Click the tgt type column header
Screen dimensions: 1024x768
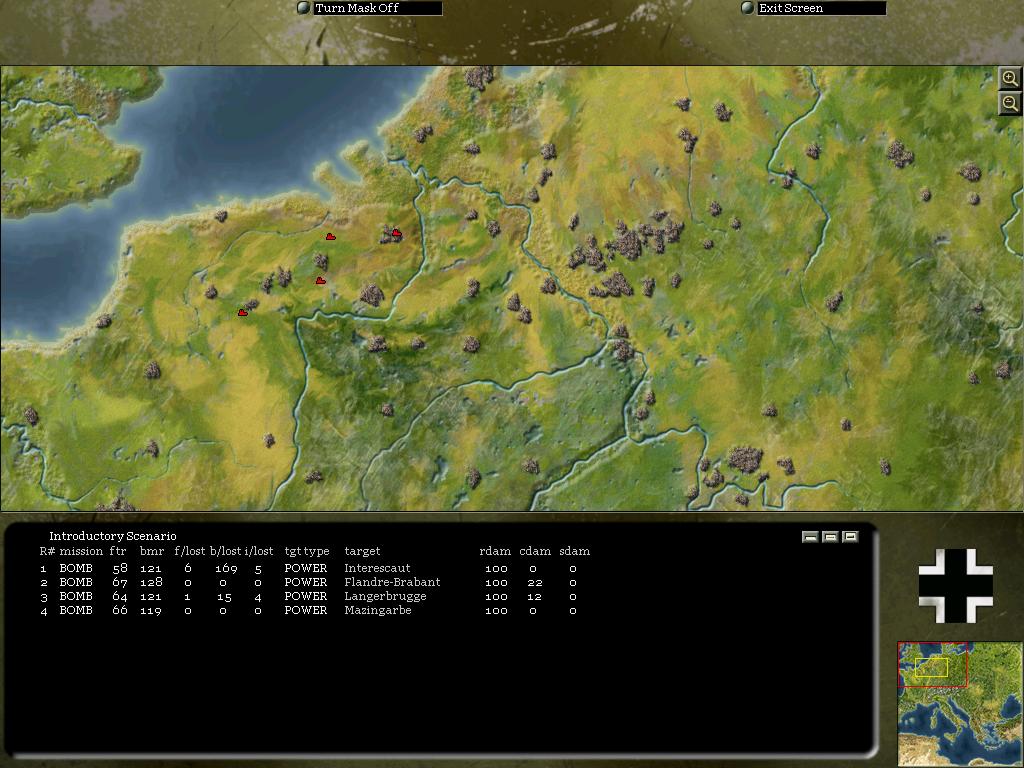307,551
